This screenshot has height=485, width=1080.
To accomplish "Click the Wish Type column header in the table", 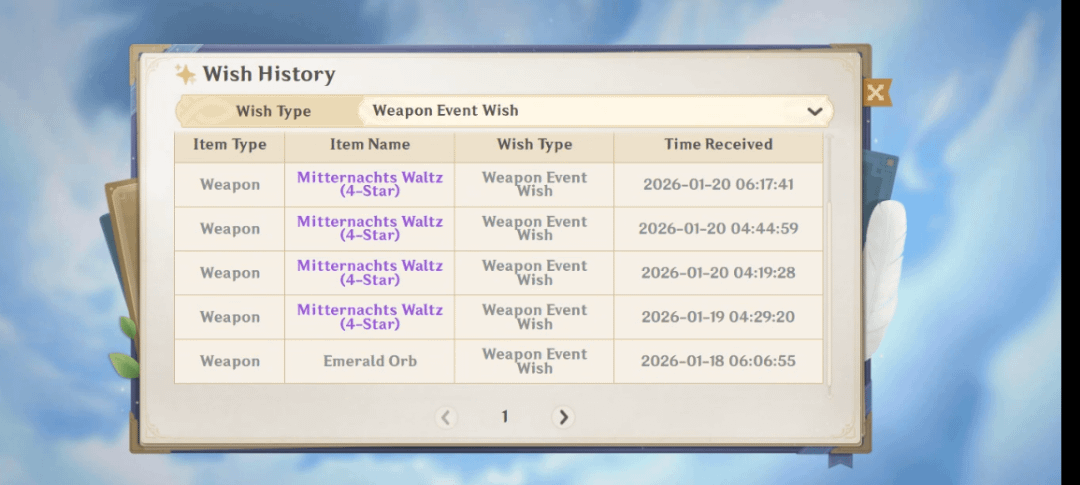I will click(x=534, y=145).
